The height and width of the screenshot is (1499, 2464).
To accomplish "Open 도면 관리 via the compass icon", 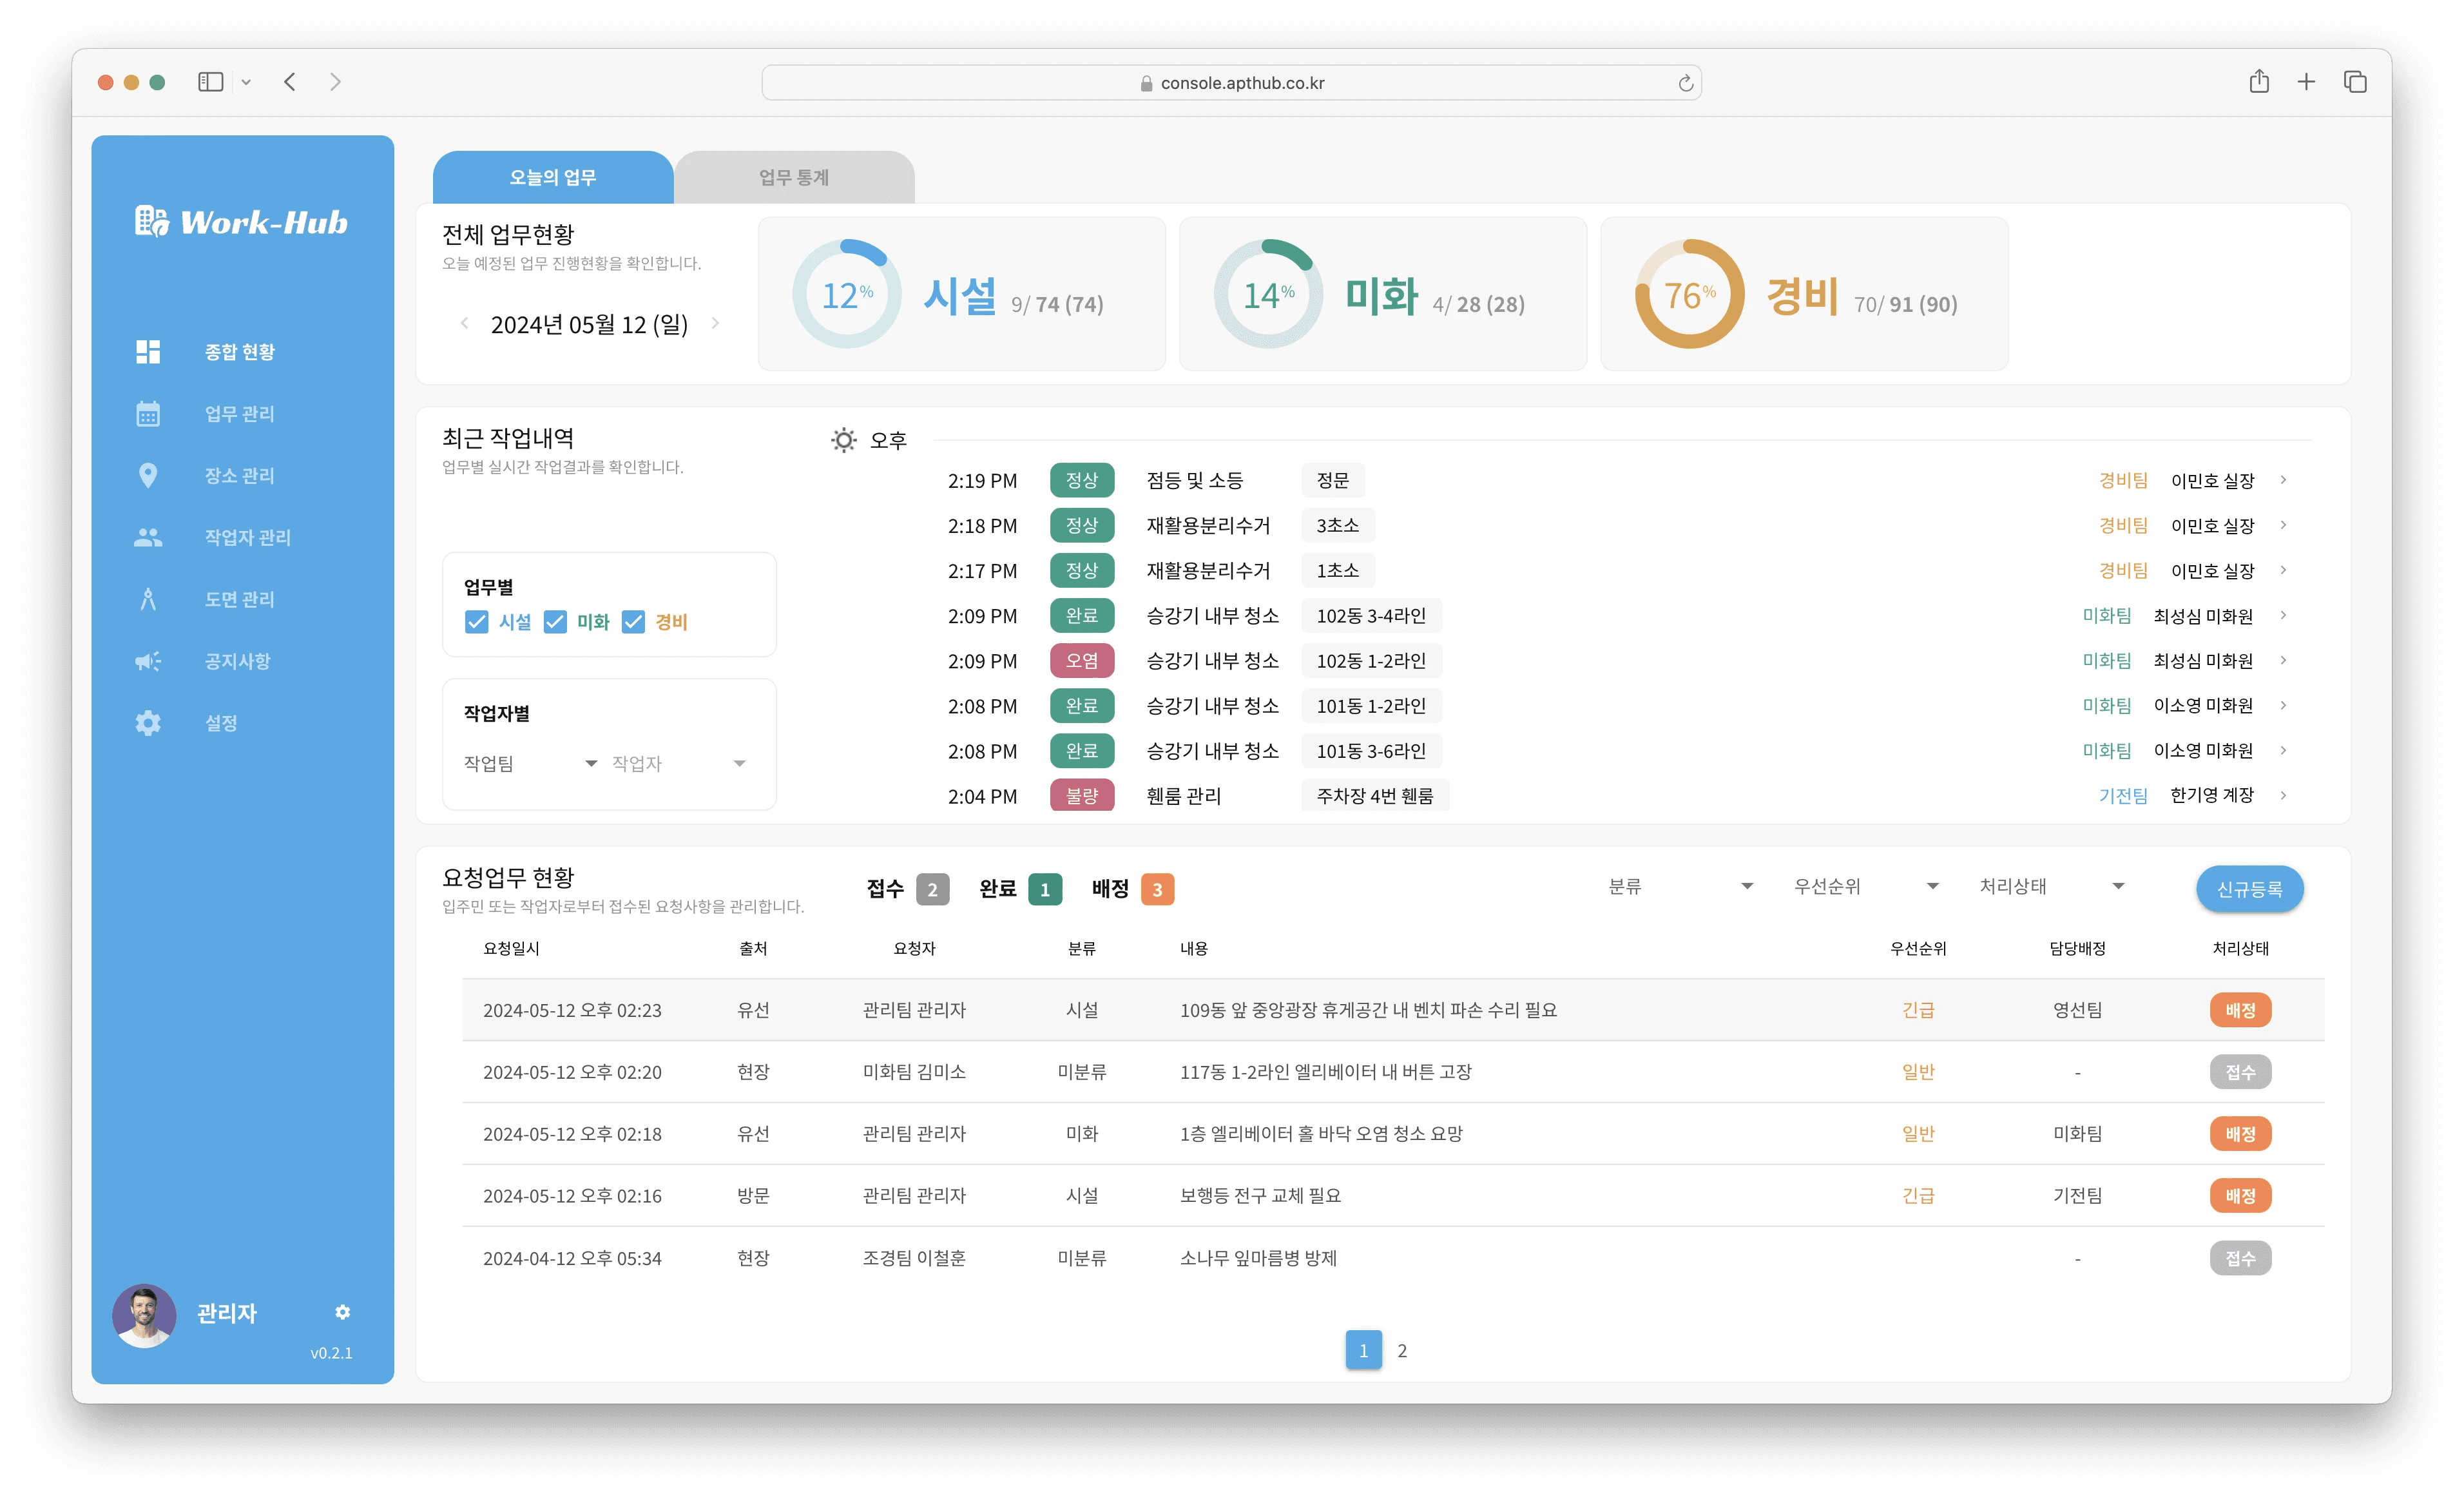I will (x=148, y=600).
